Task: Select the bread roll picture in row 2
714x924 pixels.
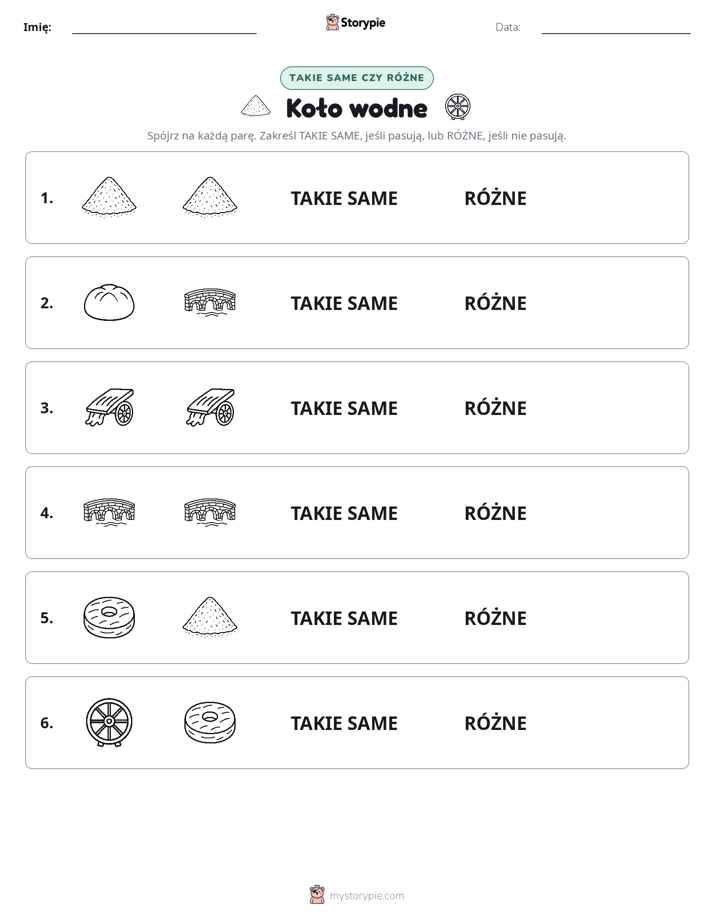Action: (x=109, y=302)
